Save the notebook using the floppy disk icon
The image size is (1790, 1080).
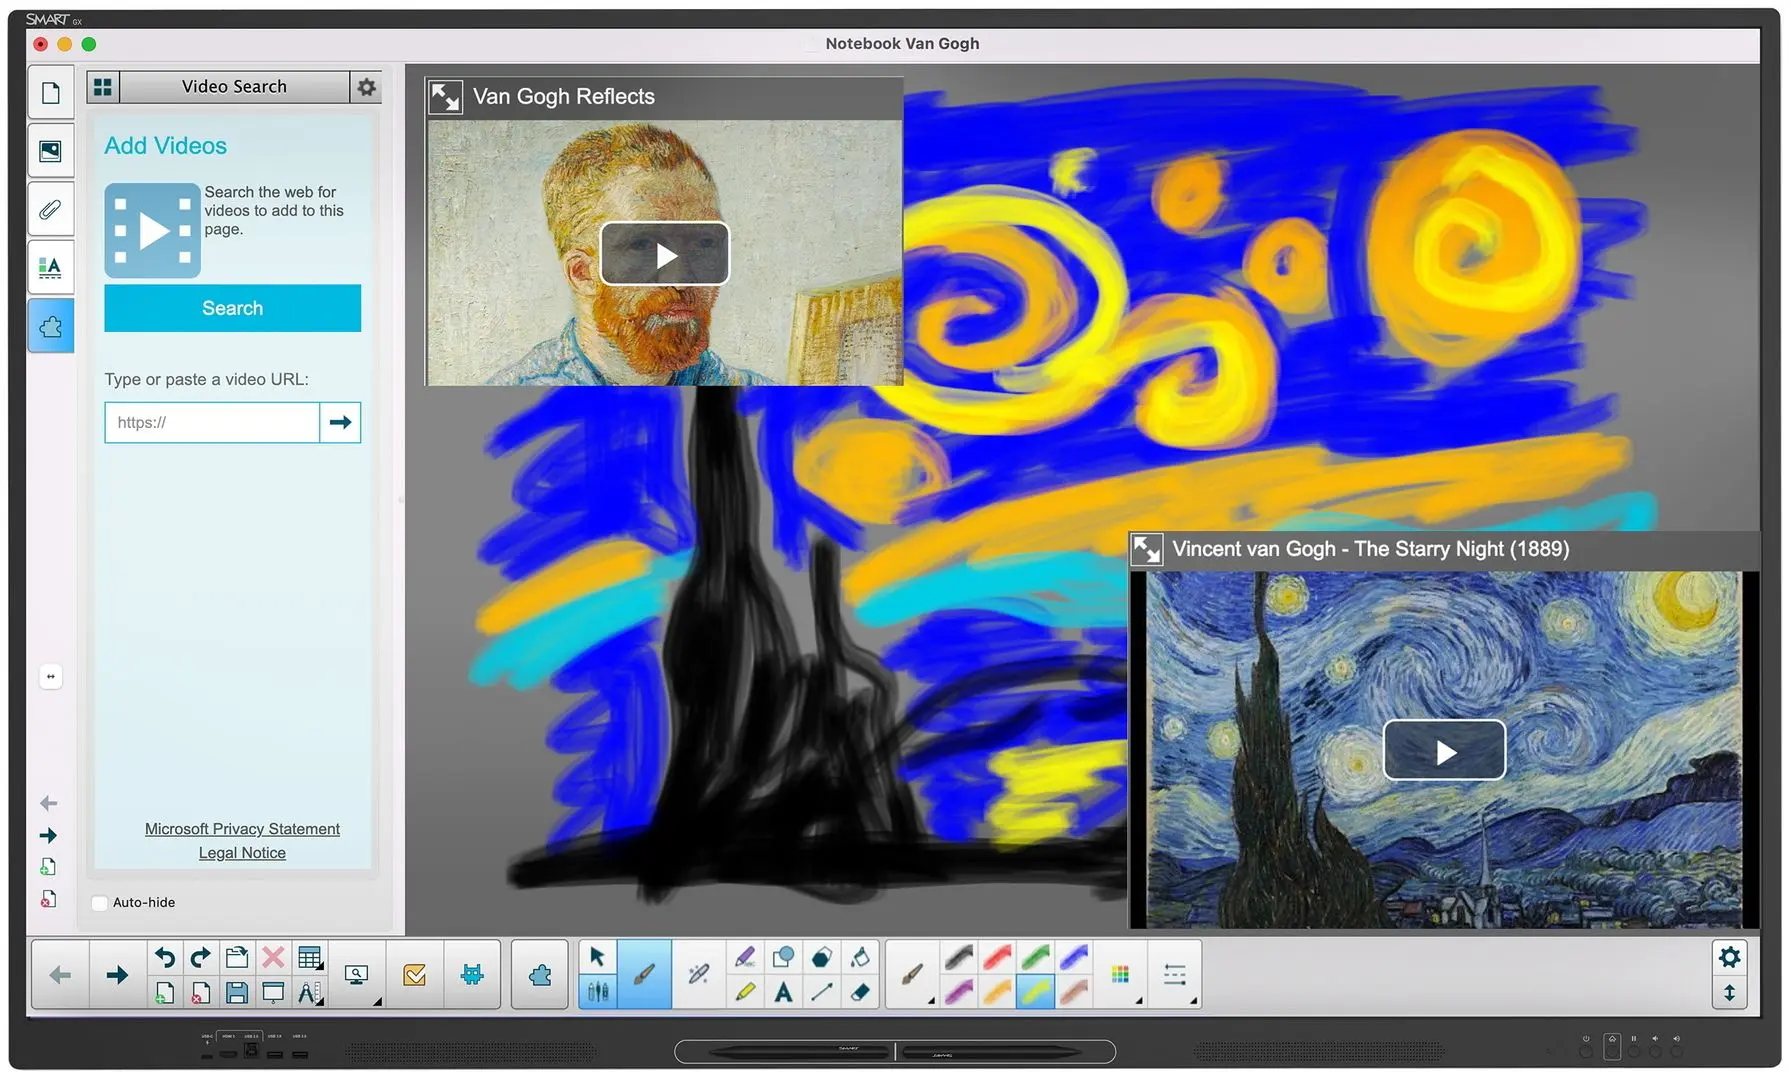(x=237, y=992)
